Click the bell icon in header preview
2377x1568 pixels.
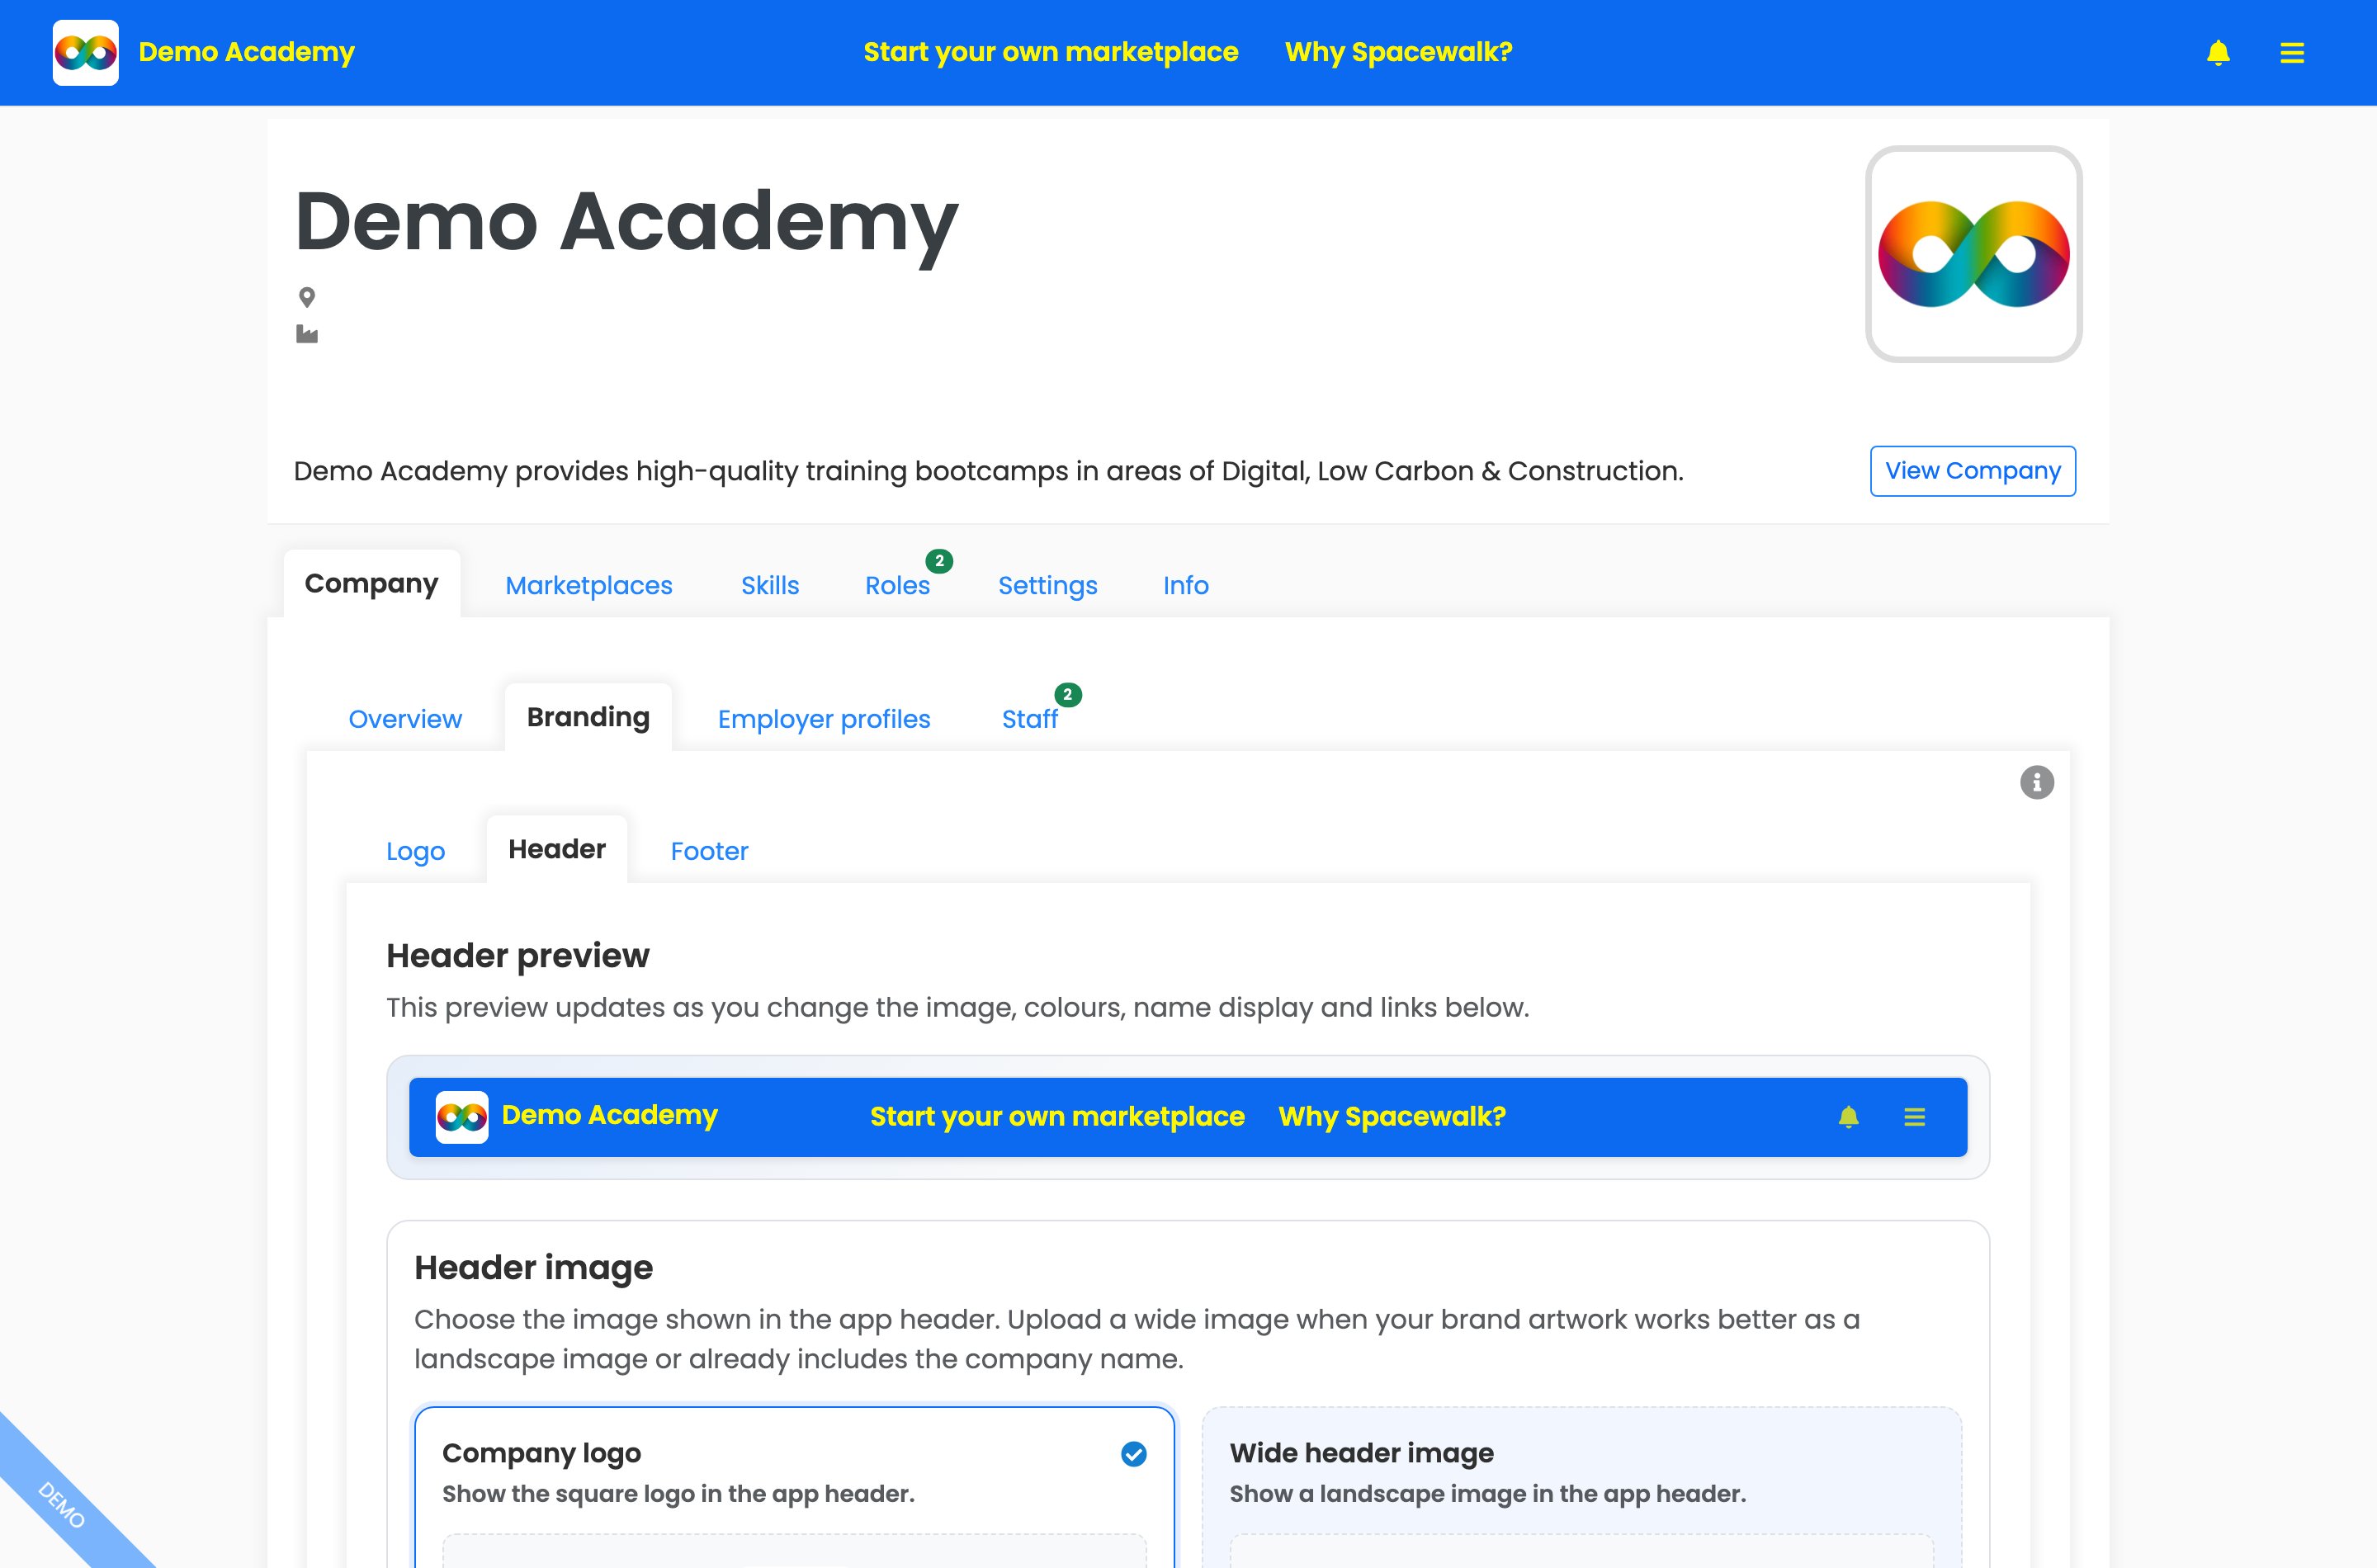point(1848,1117)
